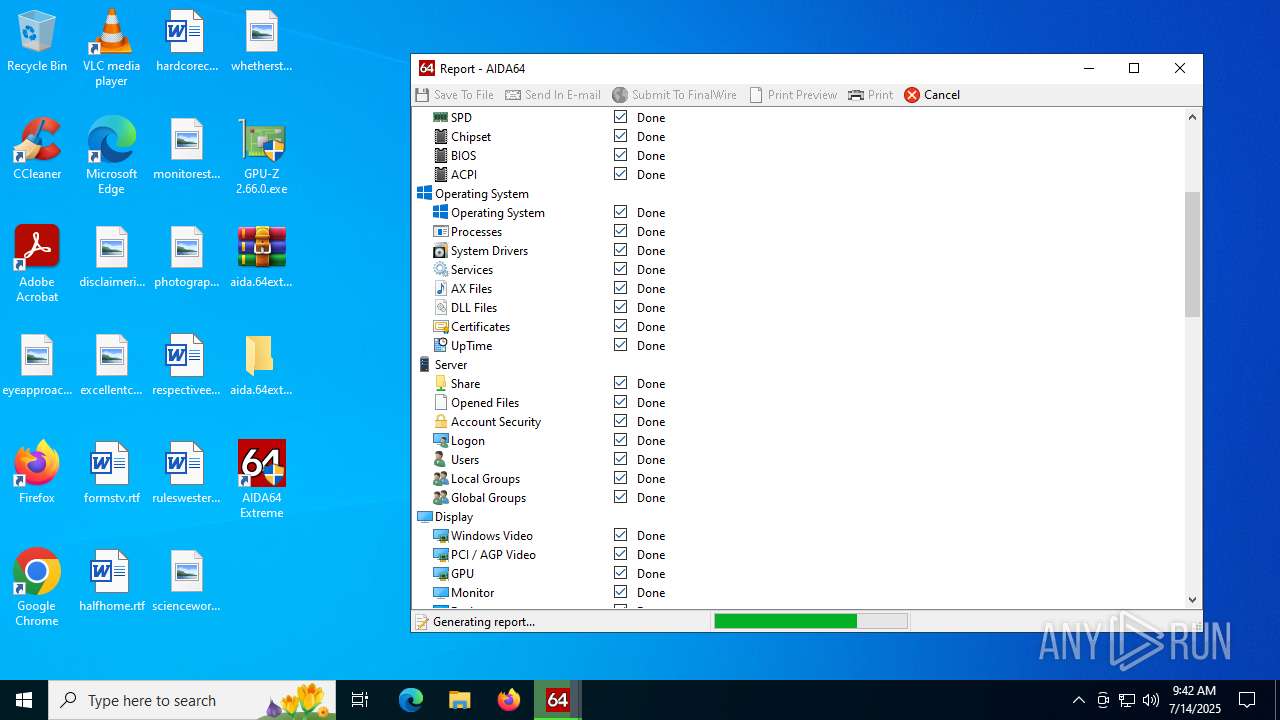Image resolution: width=1280 pixels, height=720 pixels.
Task: Select the Display category header
Action: pyautogui.click(x=445, y=517)
